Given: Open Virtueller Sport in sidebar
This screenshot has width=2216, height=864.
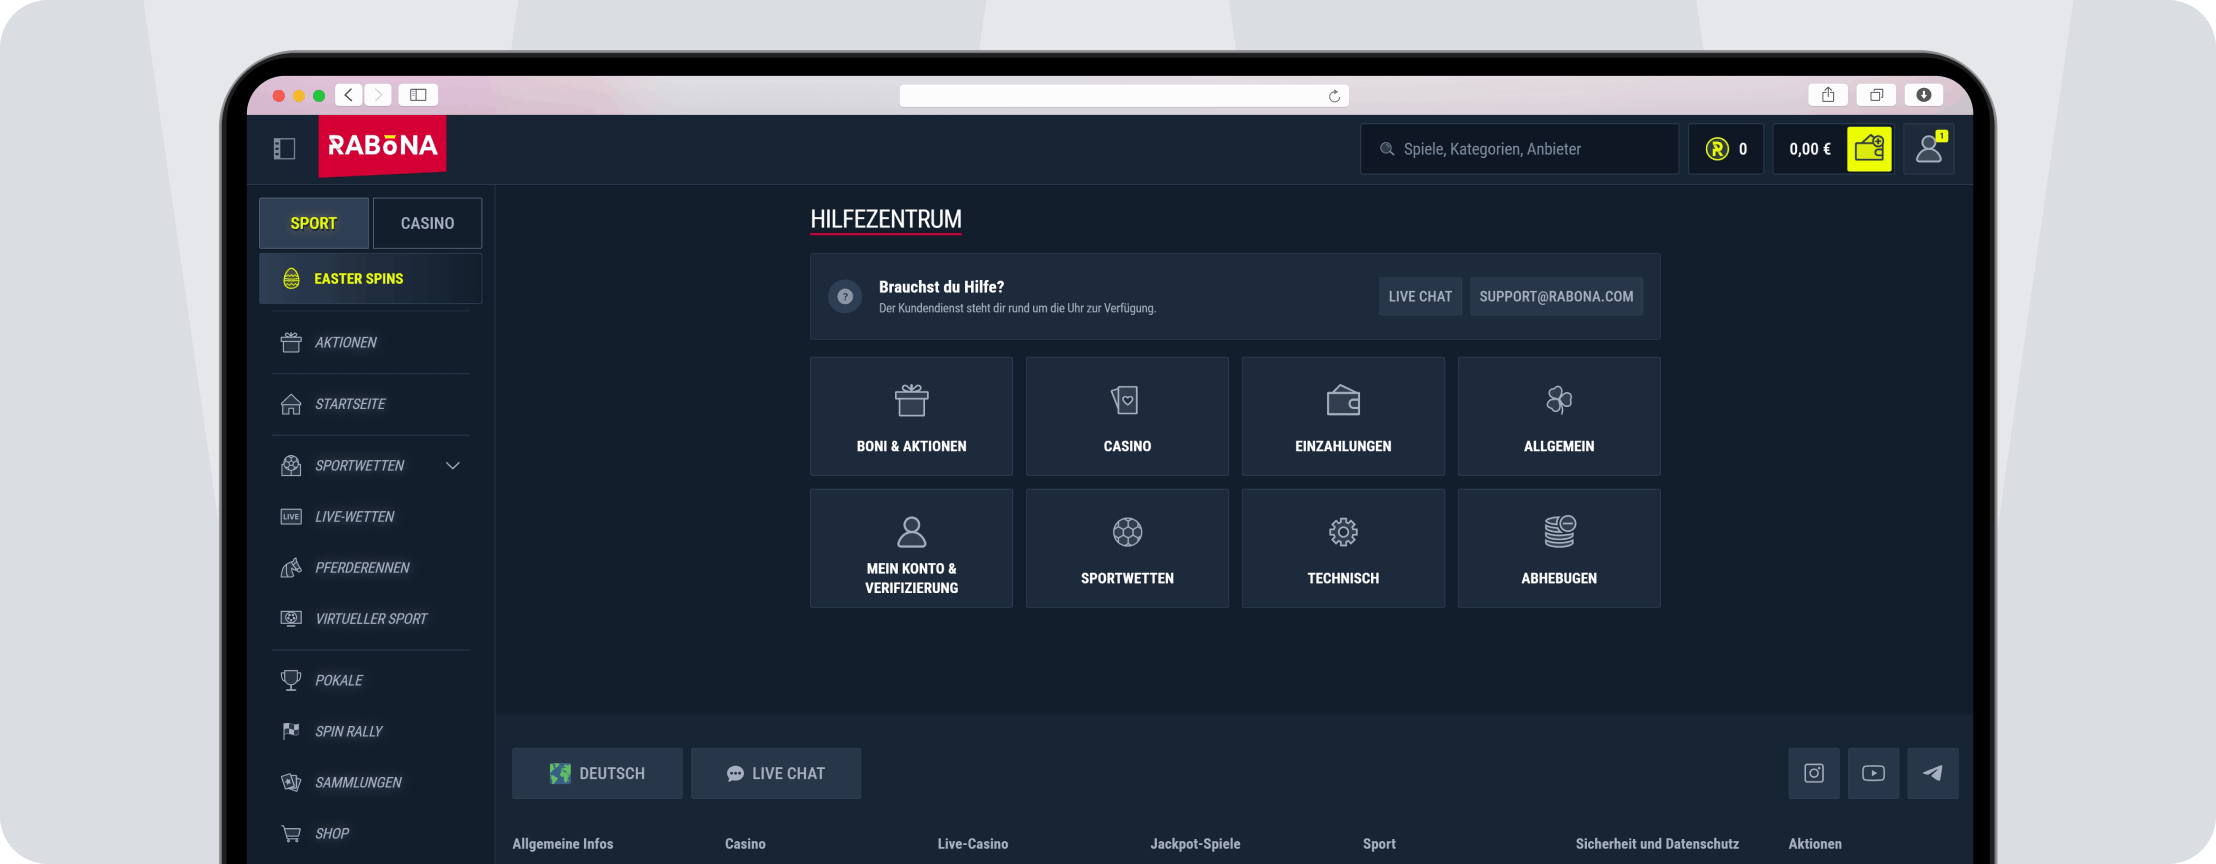Looking at the screenshot, I should [x=370, y=618].
